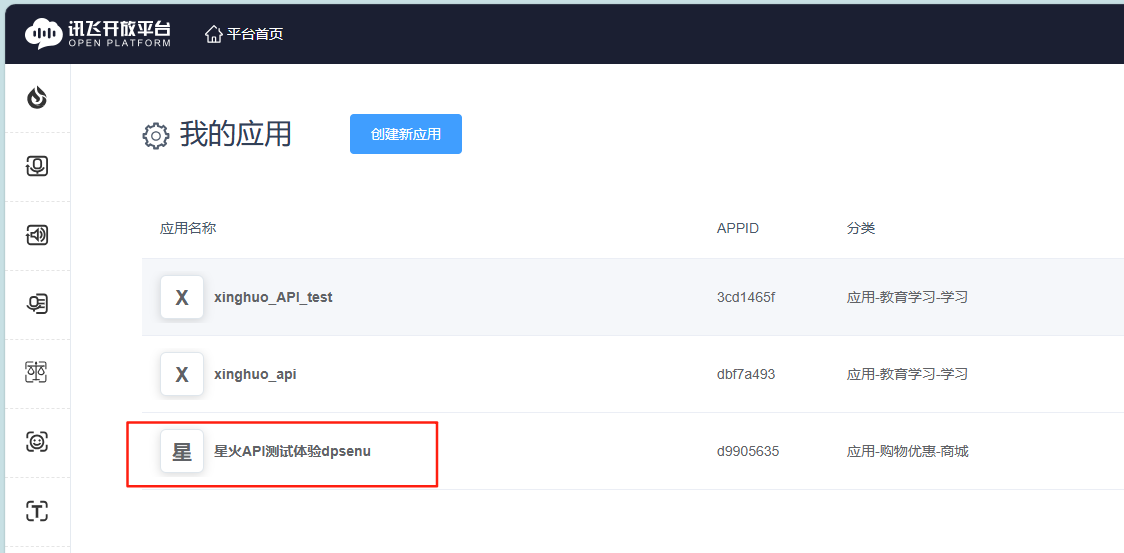
Task: Click 应用-购物优惠-商城 category text
Action: (x=908, y=451)
